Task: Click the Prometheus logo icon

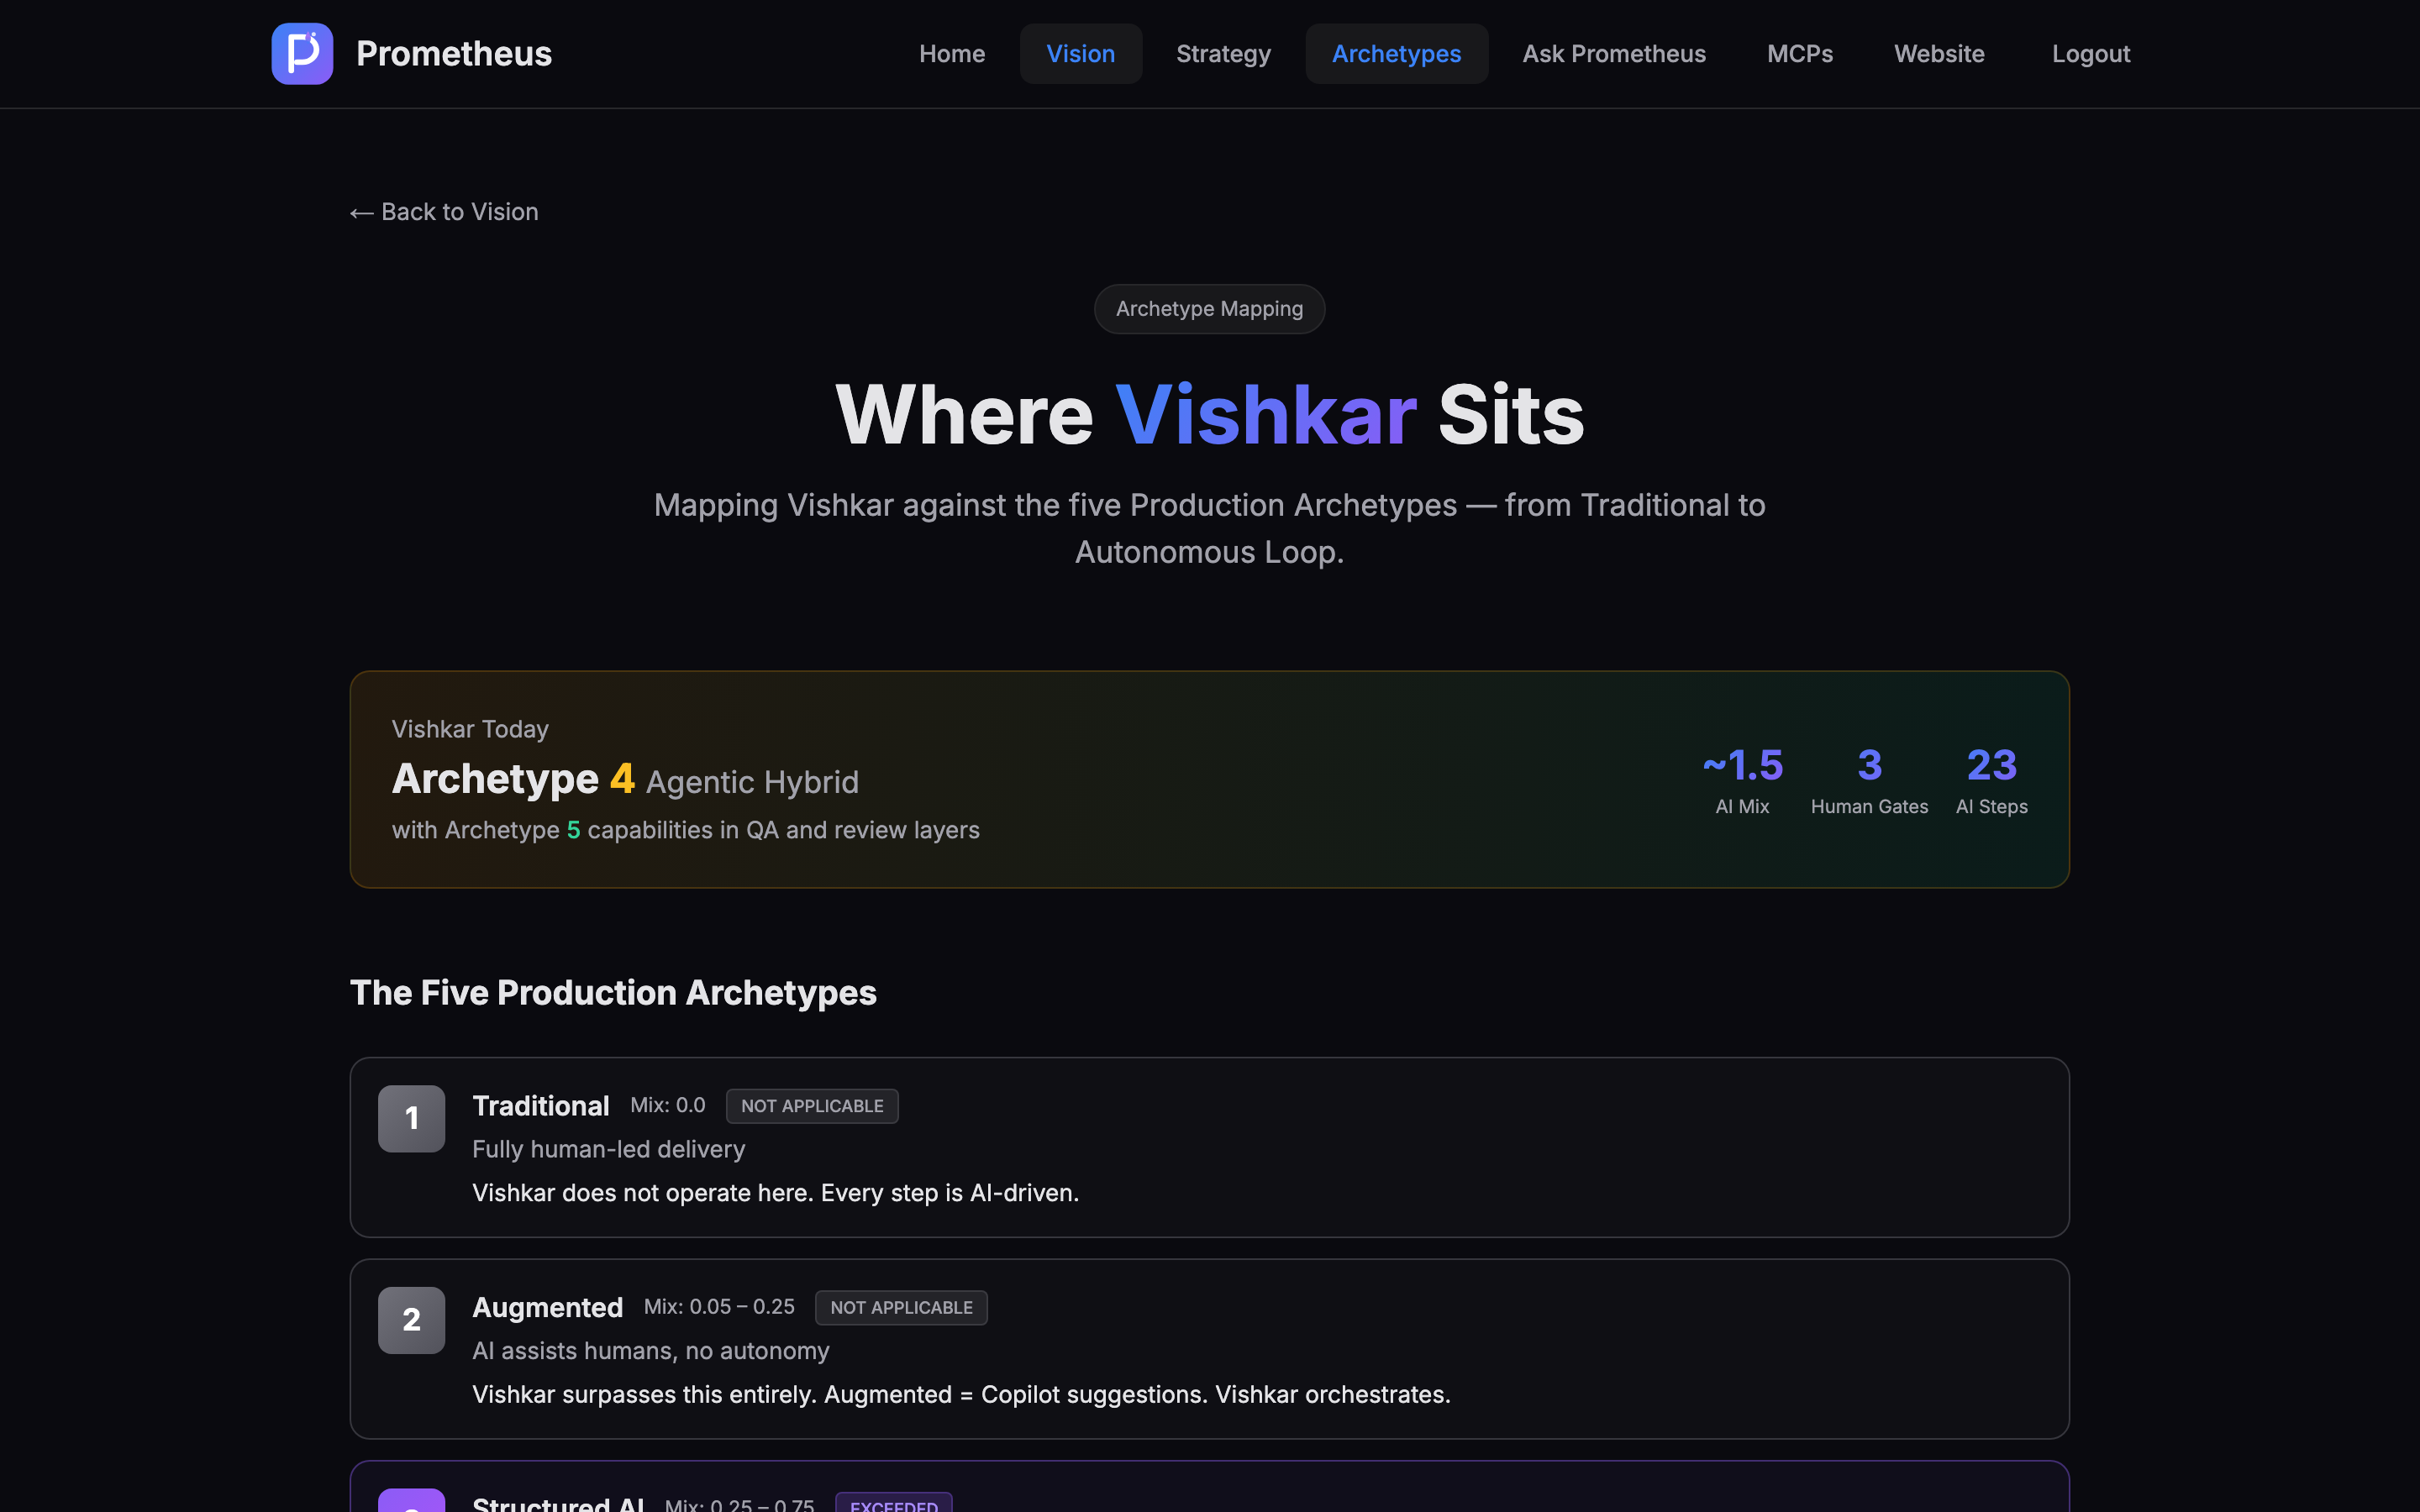Action: [x=302, y=54]
